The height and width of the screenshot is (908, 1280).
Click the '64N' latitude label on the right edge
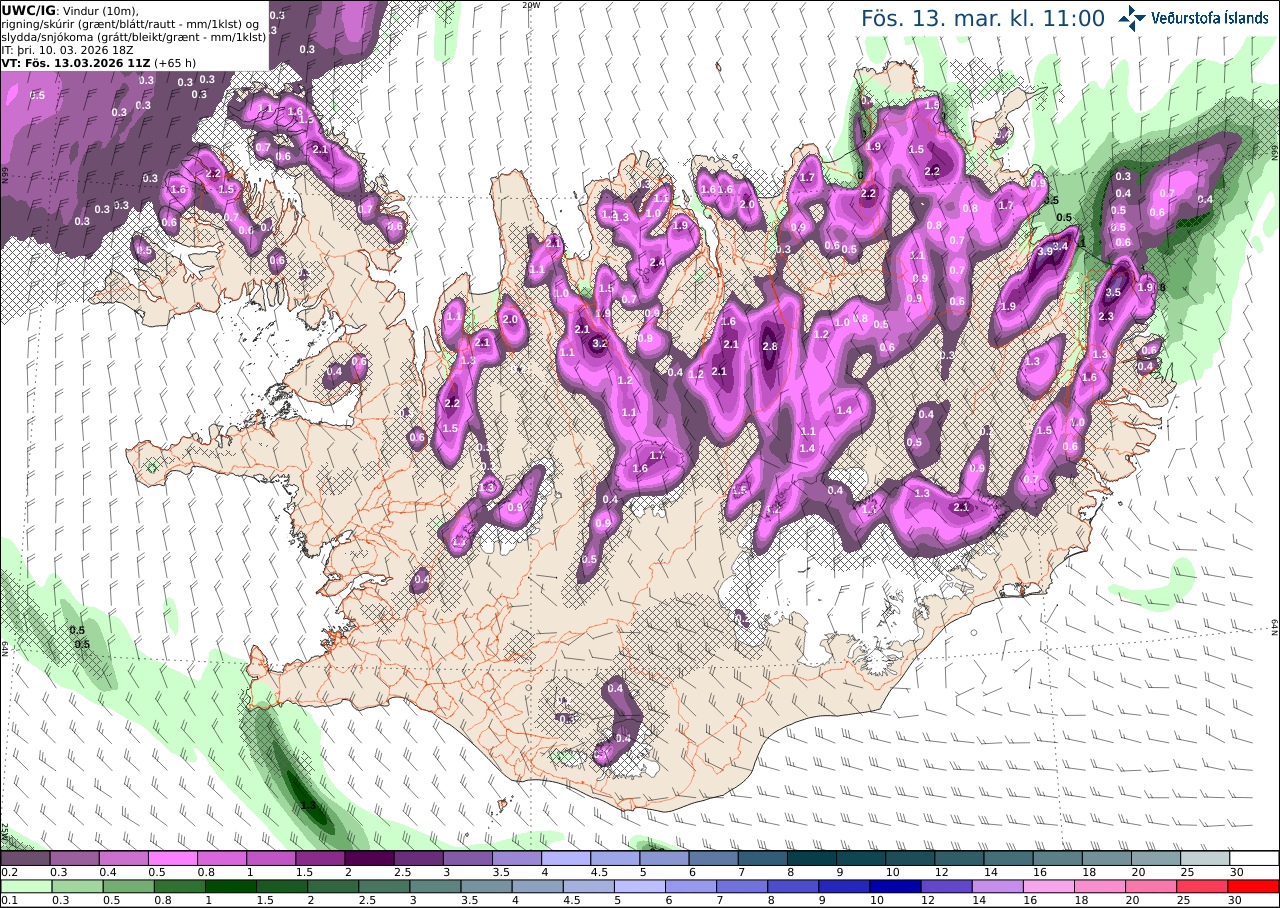(x=1274, y=627)
